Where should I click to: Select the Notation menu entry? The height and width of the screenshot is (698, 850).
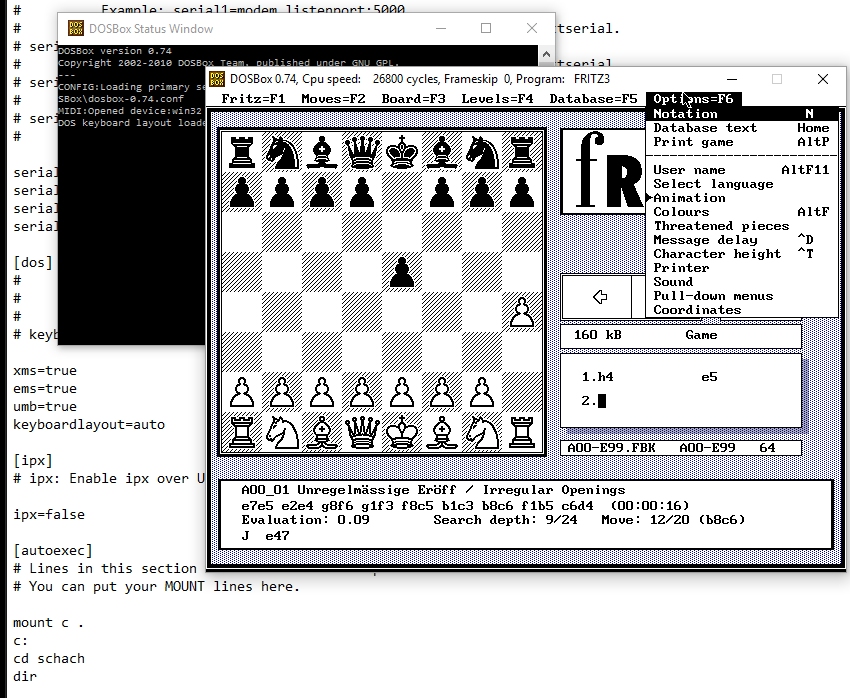coord(685,114)
